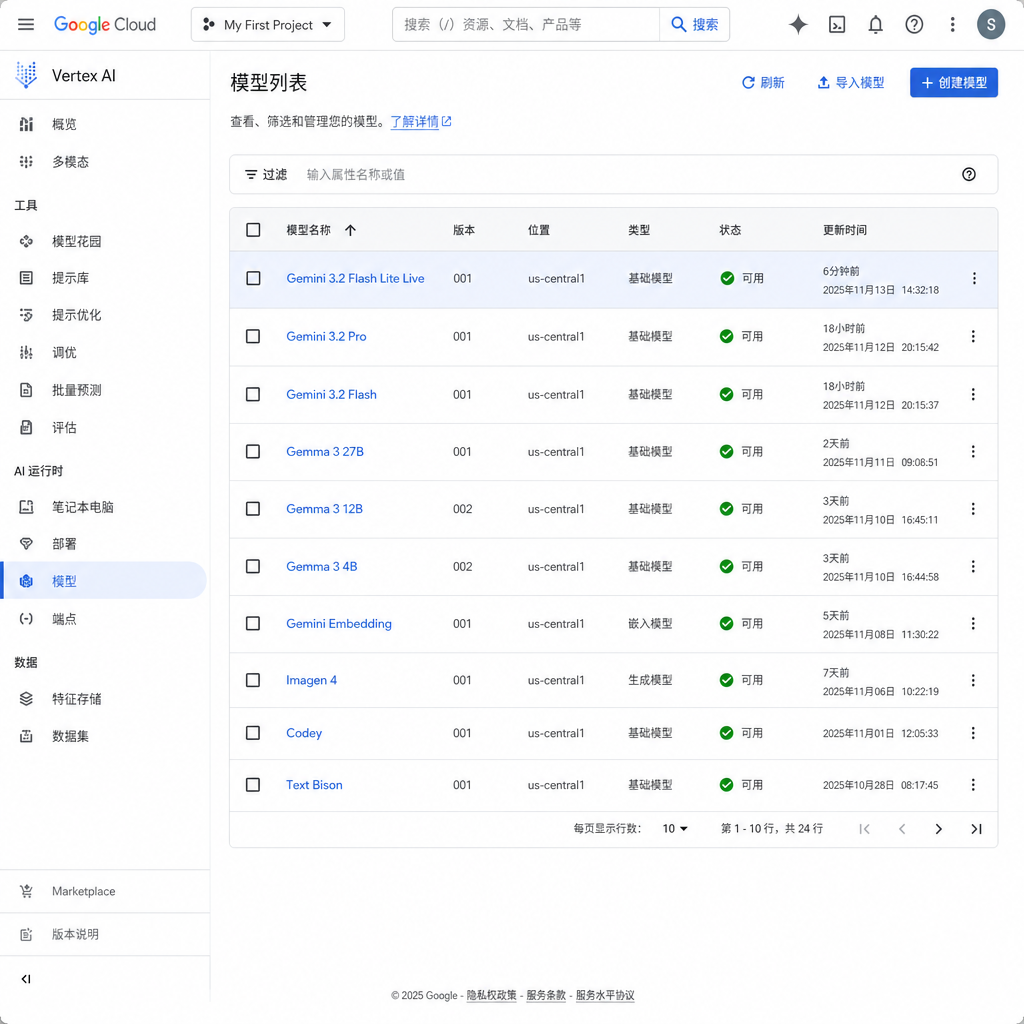
Task: Open row actions for Text Bison
Action: tap(972, 785)
